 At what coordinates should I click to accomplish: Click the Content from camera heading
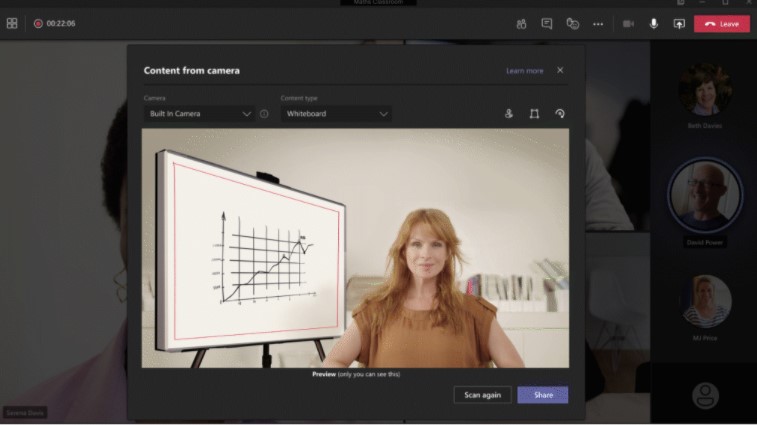click(x=192, y=71)
